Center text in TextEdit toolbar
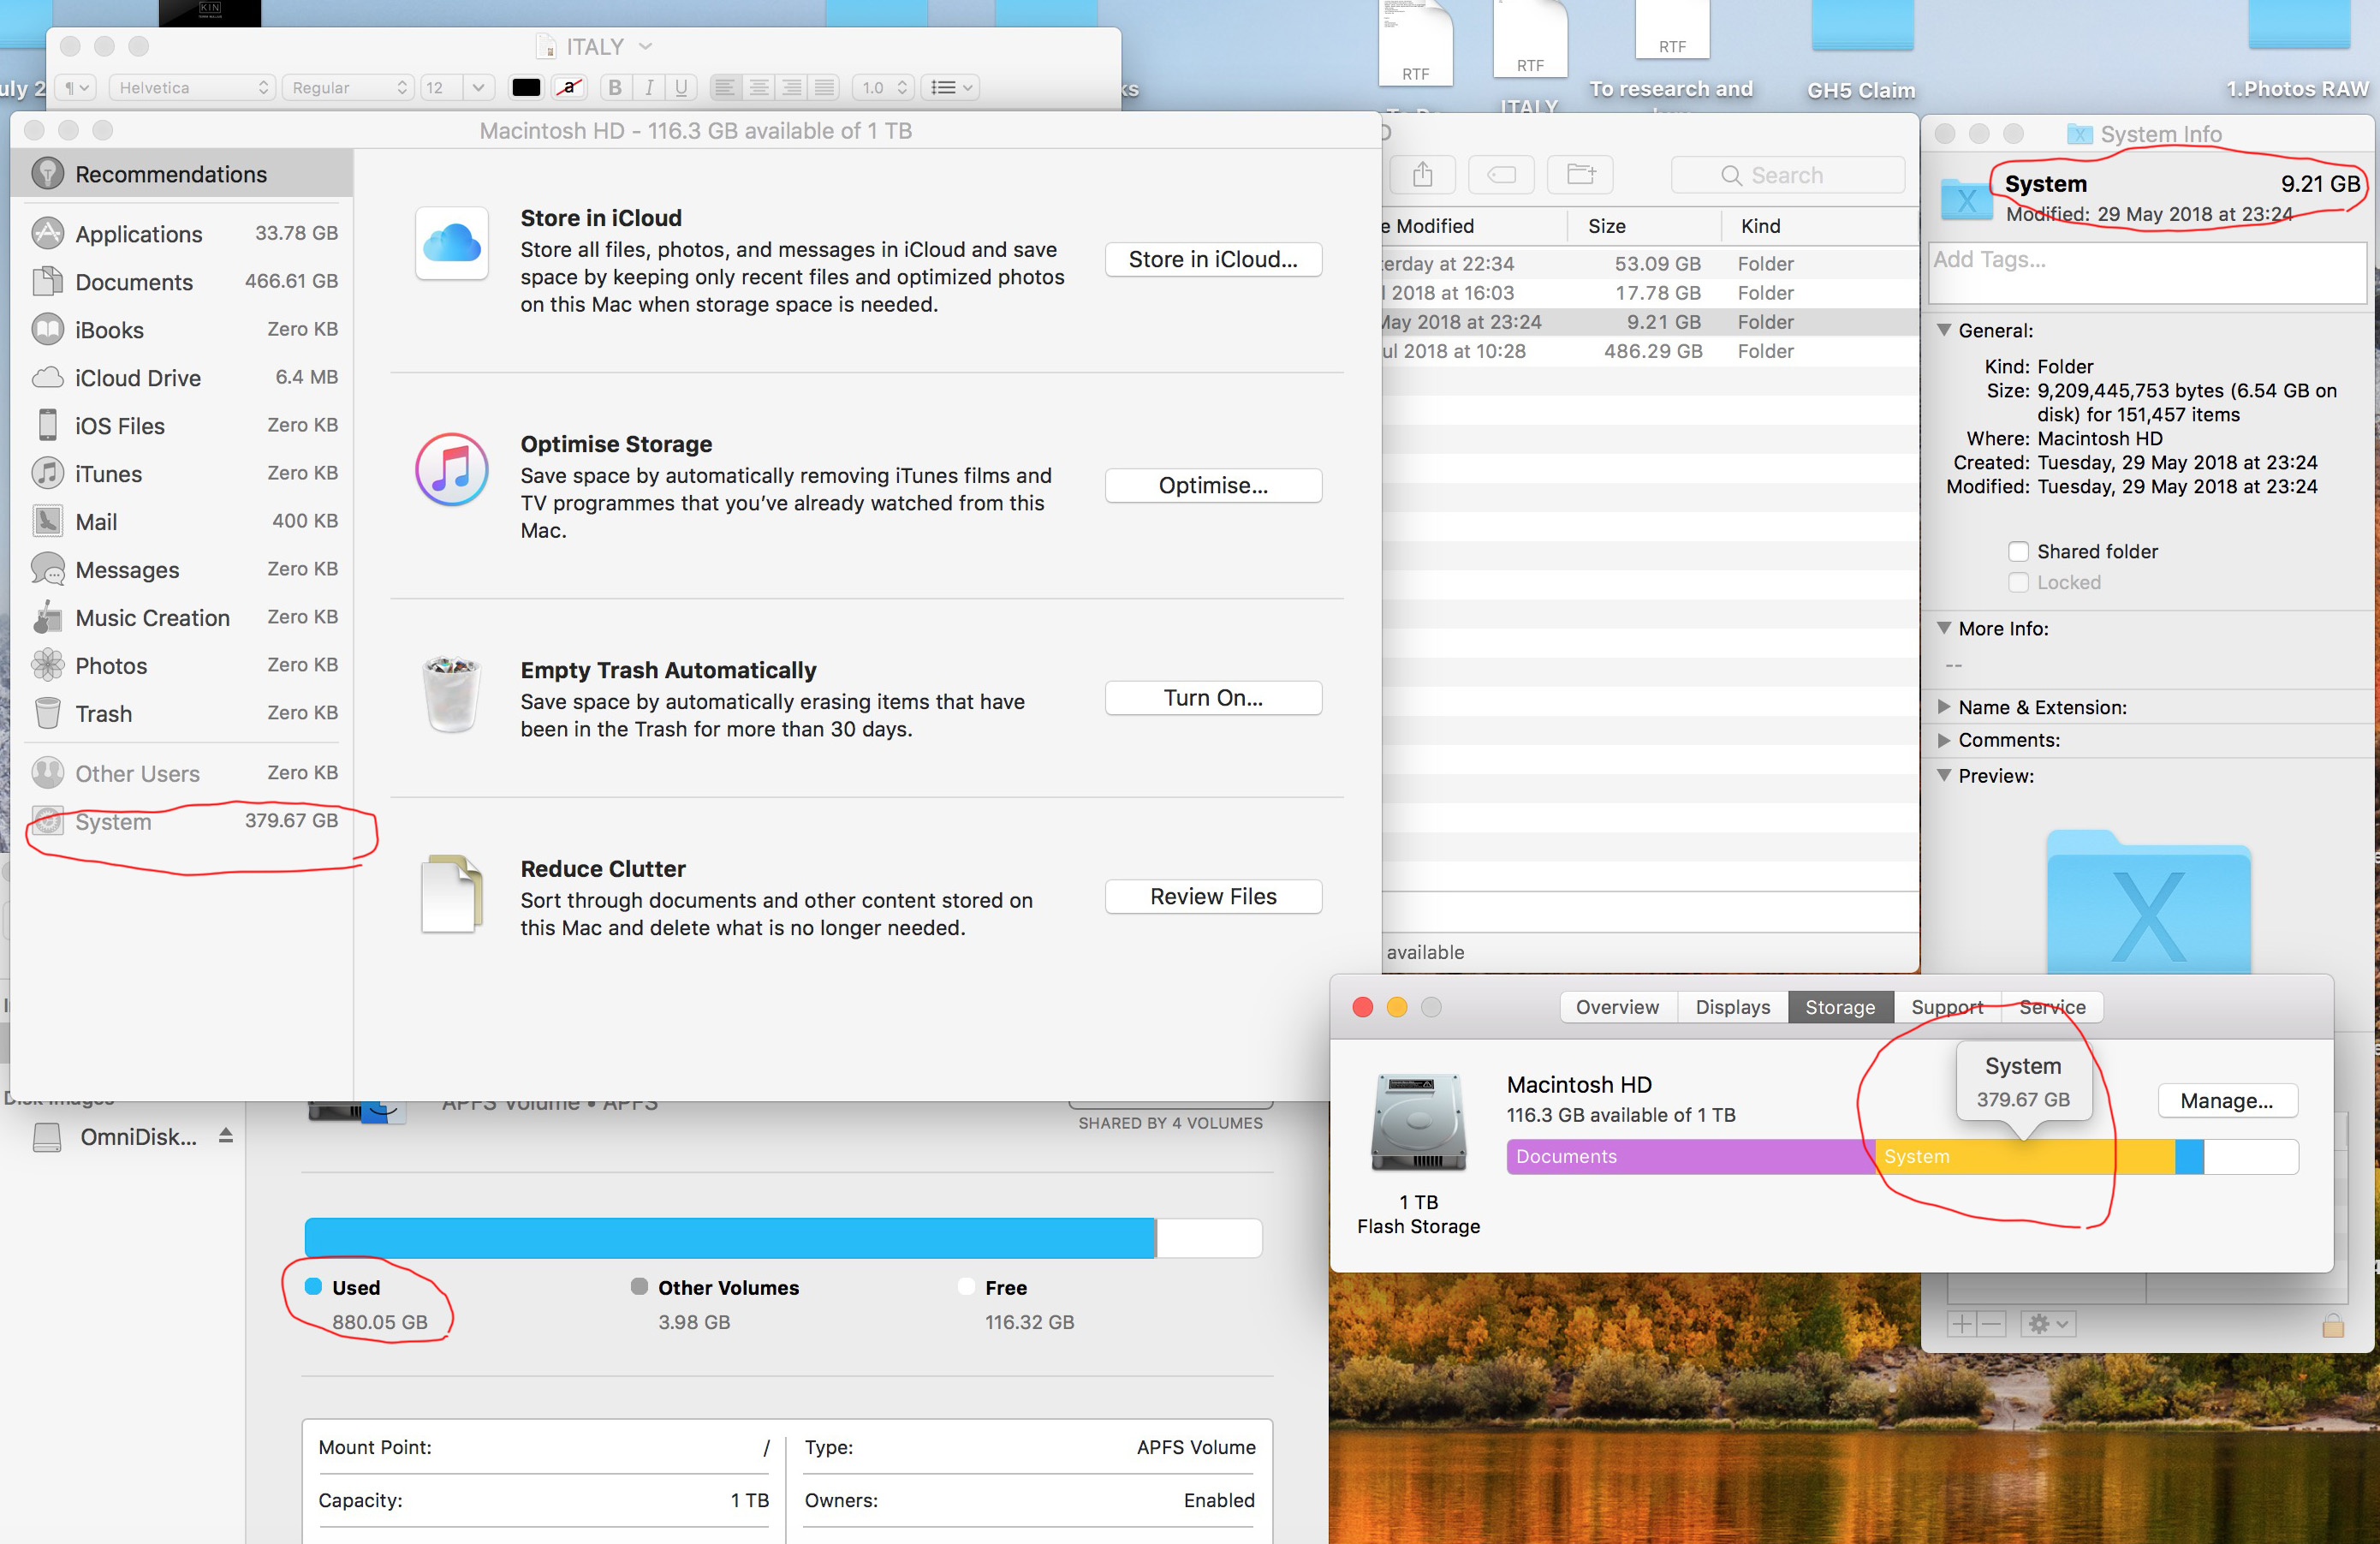 click(x=758, y=88)
